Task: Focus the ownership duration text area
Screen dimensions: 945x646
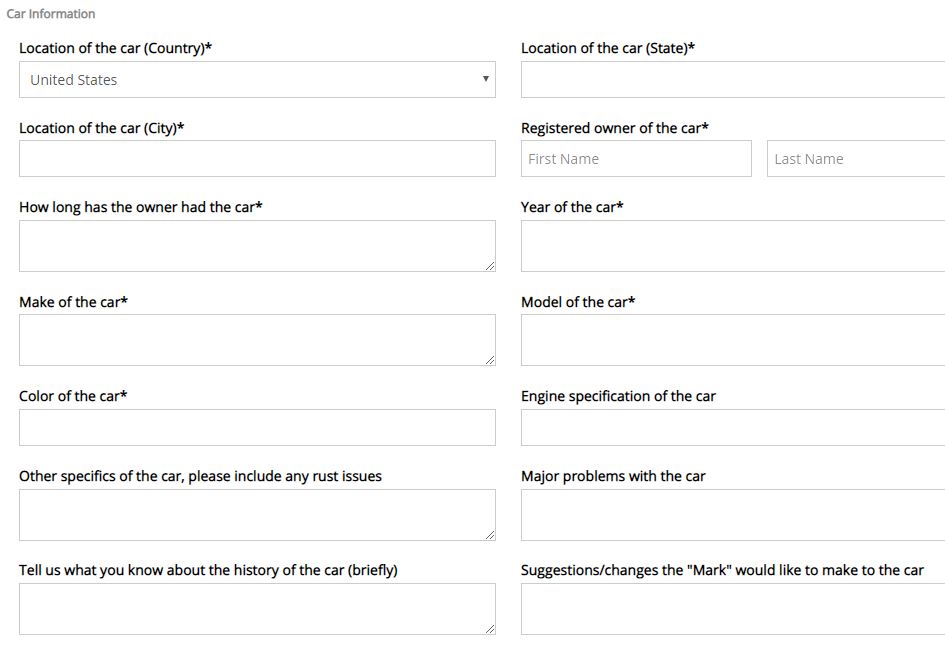Action: click(x=257, y=246)
